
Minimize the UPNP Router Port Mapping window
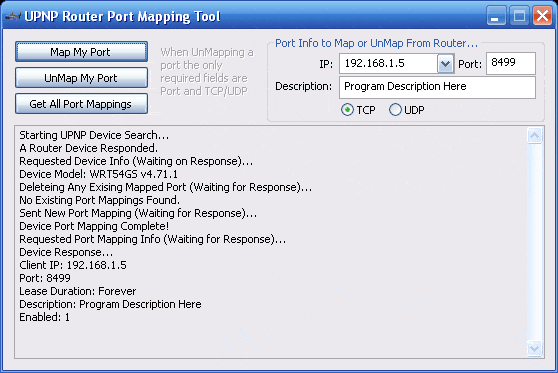coord(496,16)
